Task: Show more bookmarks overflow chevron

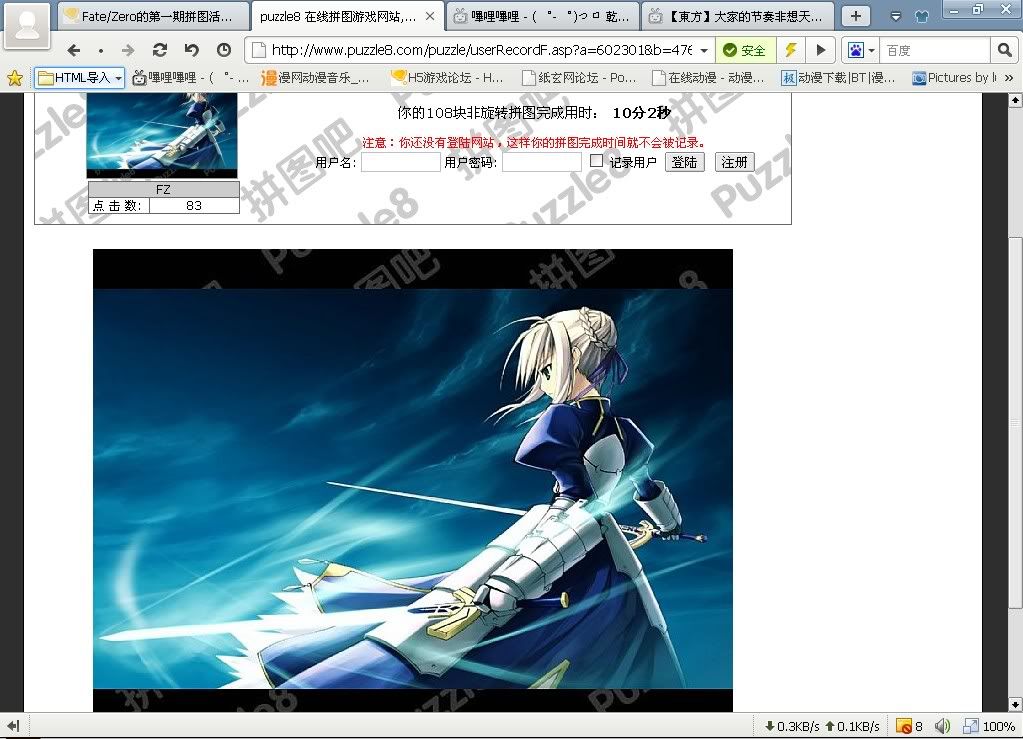Action: click(x=1009, y=78)
